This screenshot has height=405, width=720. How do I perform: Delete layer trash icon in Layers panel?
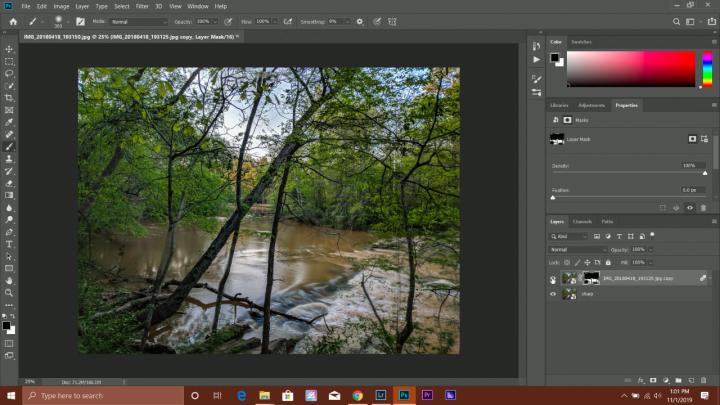pyautogui.click(x=703, y=380)
